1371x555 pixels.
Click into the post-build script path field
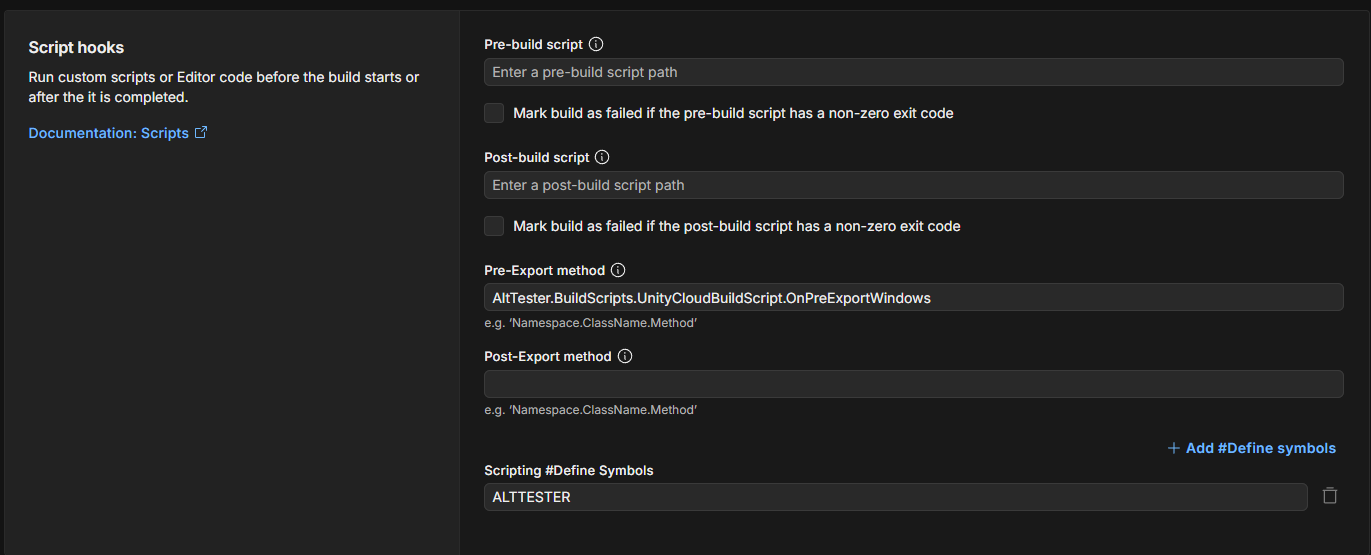[x=913, y=185]
